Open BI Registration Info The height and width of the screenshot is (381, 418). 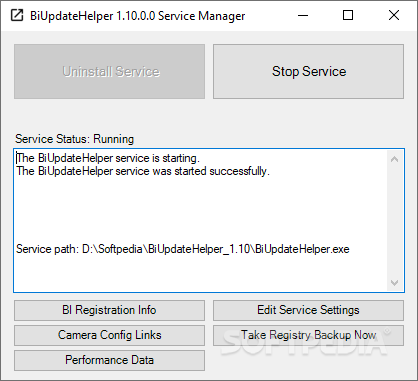click(x=109, y=310)
